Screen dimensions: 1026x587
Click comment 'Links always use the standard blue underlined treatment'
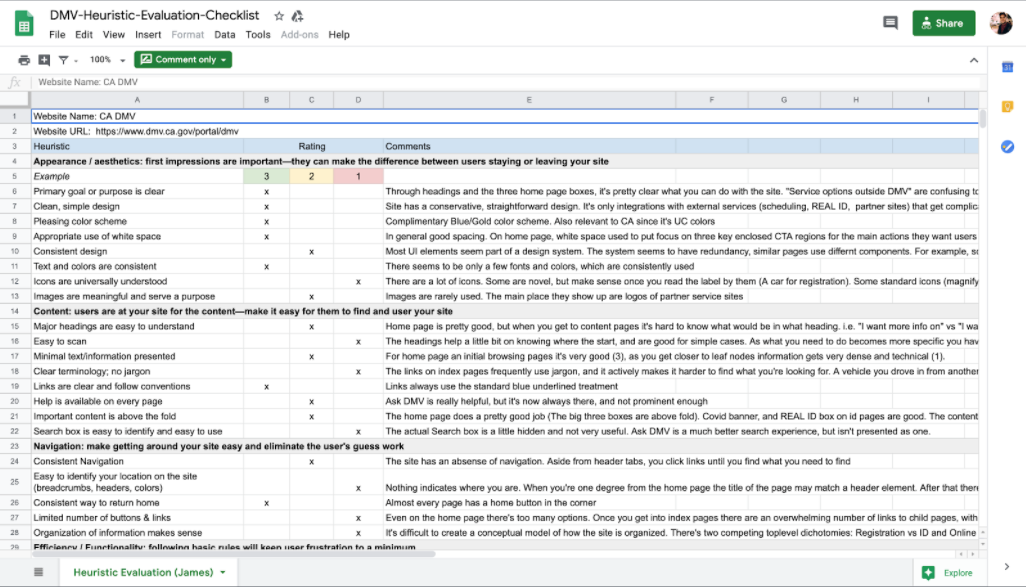tap(501, 386)
